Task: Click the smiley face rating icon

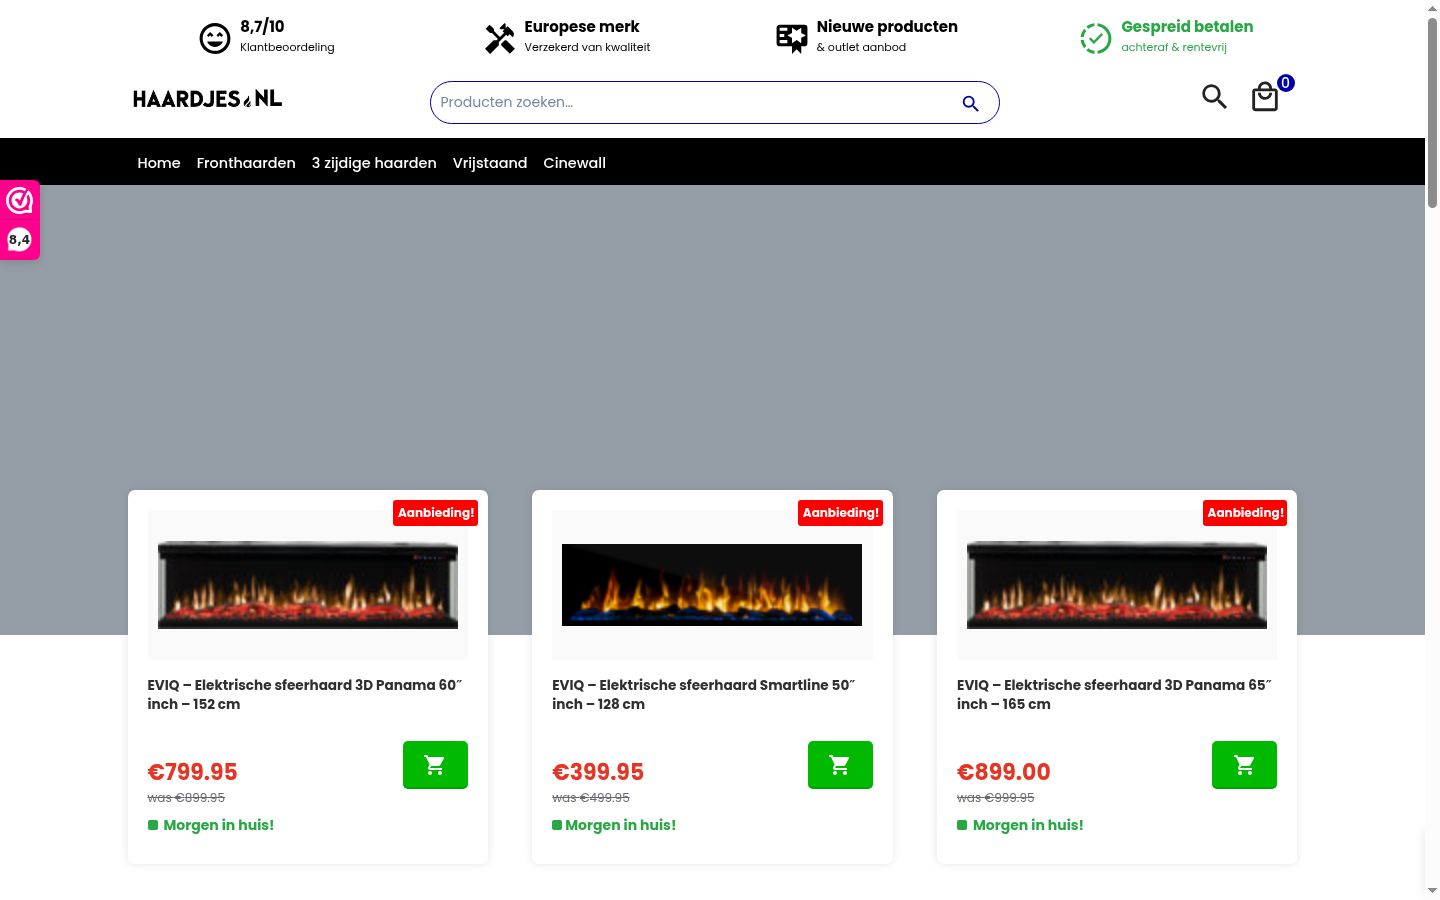Action: (x=215, y=38)
